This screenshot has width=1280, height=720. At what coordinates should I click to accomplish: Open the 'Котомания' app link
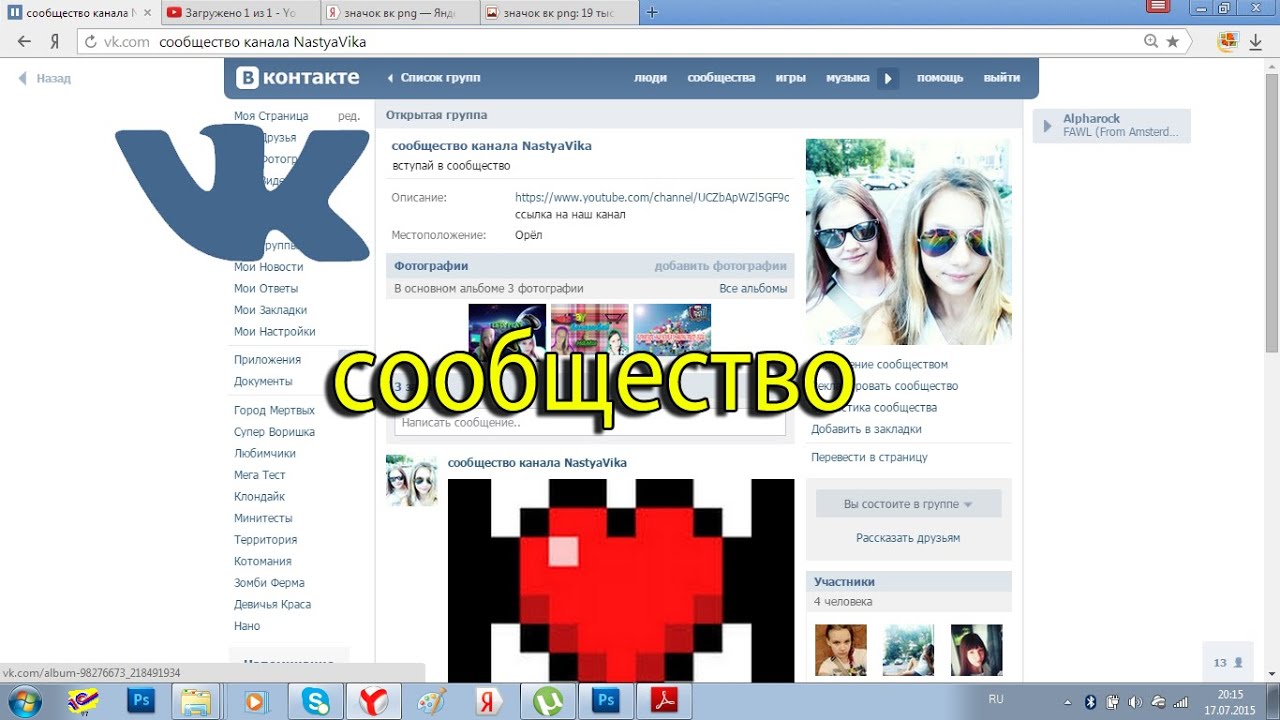tap(262, 562)
